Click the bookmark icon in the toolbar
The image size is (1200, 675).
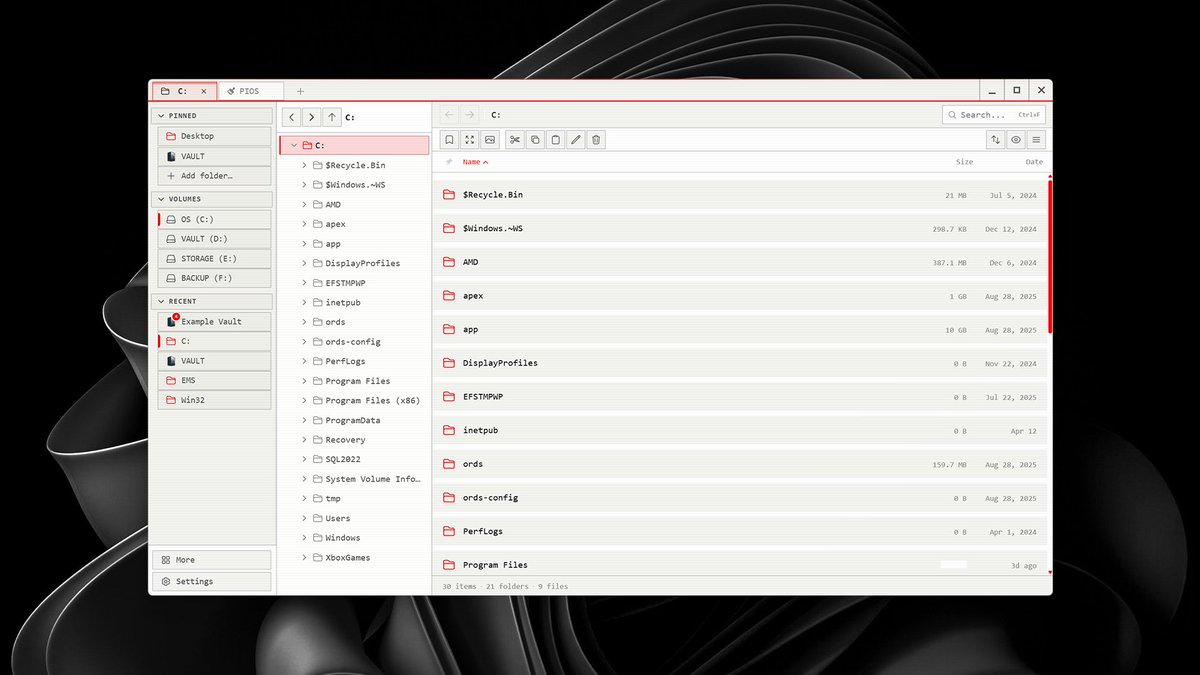(450, 140)
